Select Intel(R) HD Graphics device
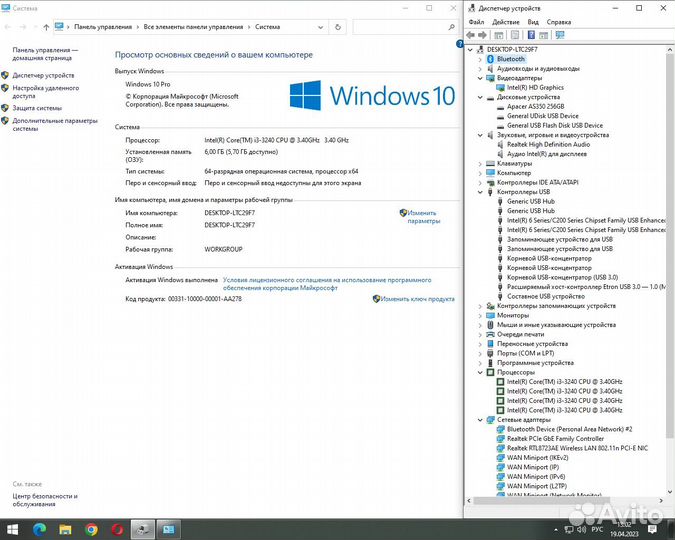The image size is (675, 540). pyautogui.click(x=535, y=87)
